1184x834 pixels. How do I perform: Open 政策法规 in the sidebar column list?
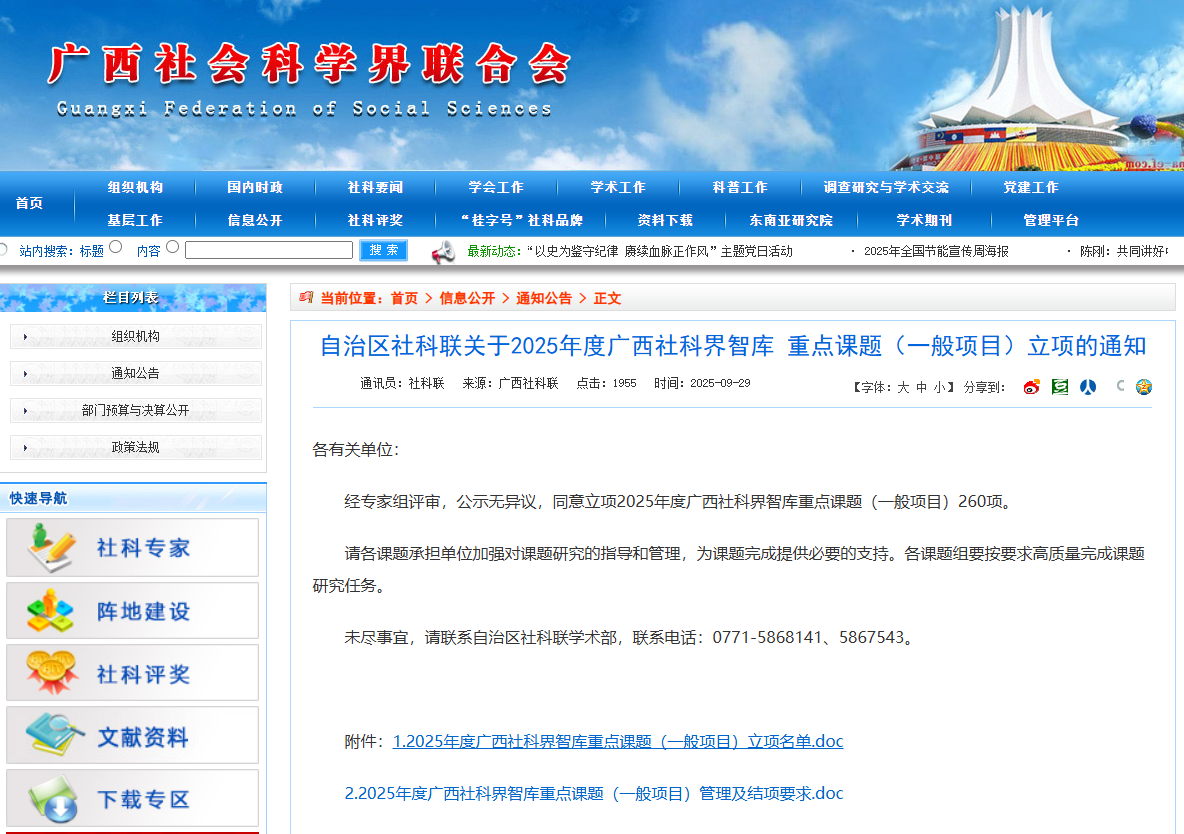pos(135,447)
